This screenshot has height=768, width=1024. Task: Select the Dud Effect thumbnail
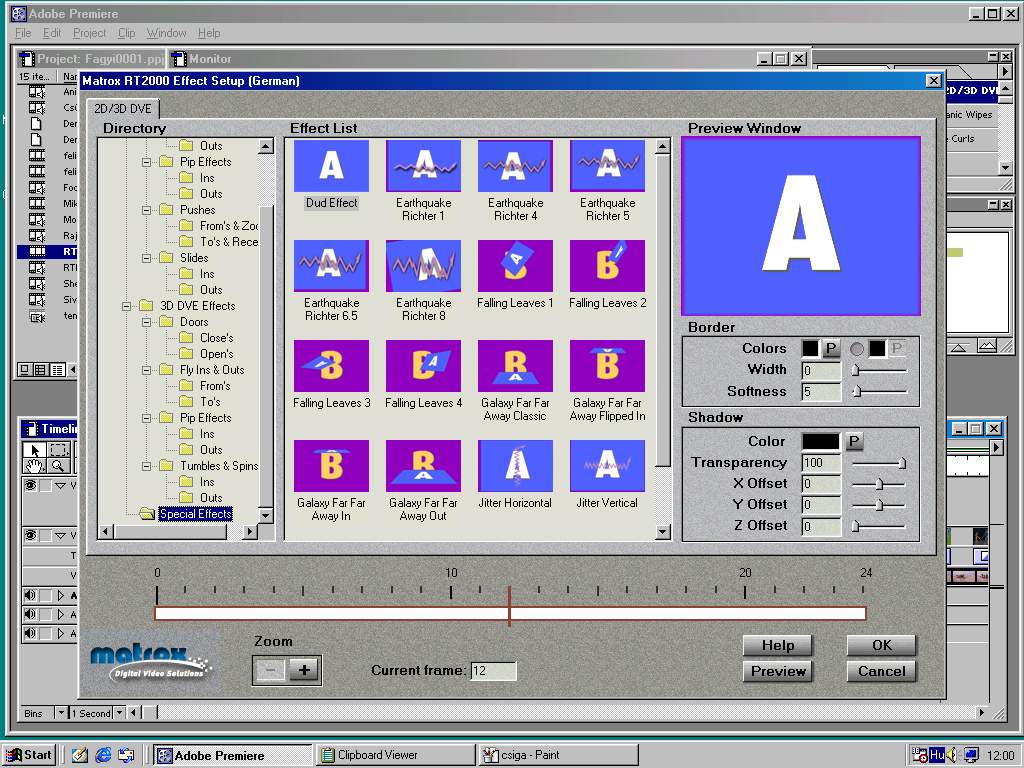tap(331, 166)
